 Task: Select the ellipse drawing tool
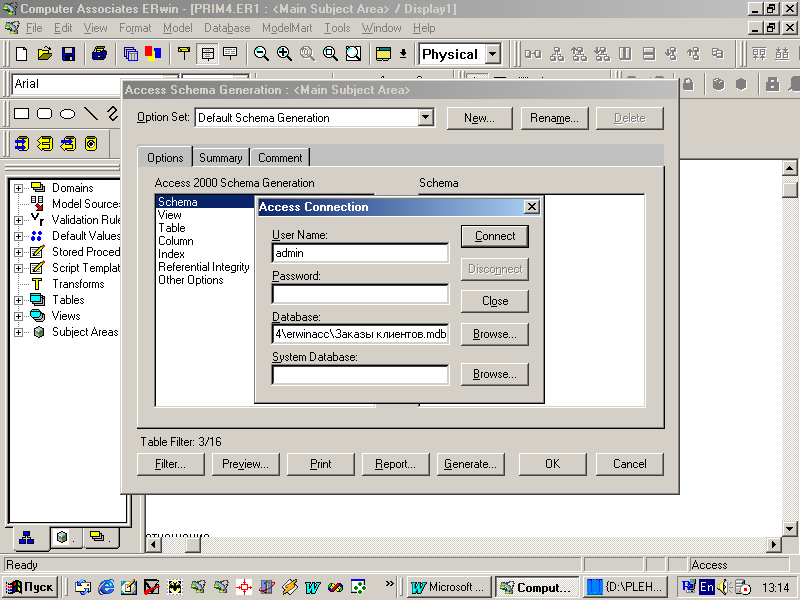67,113
